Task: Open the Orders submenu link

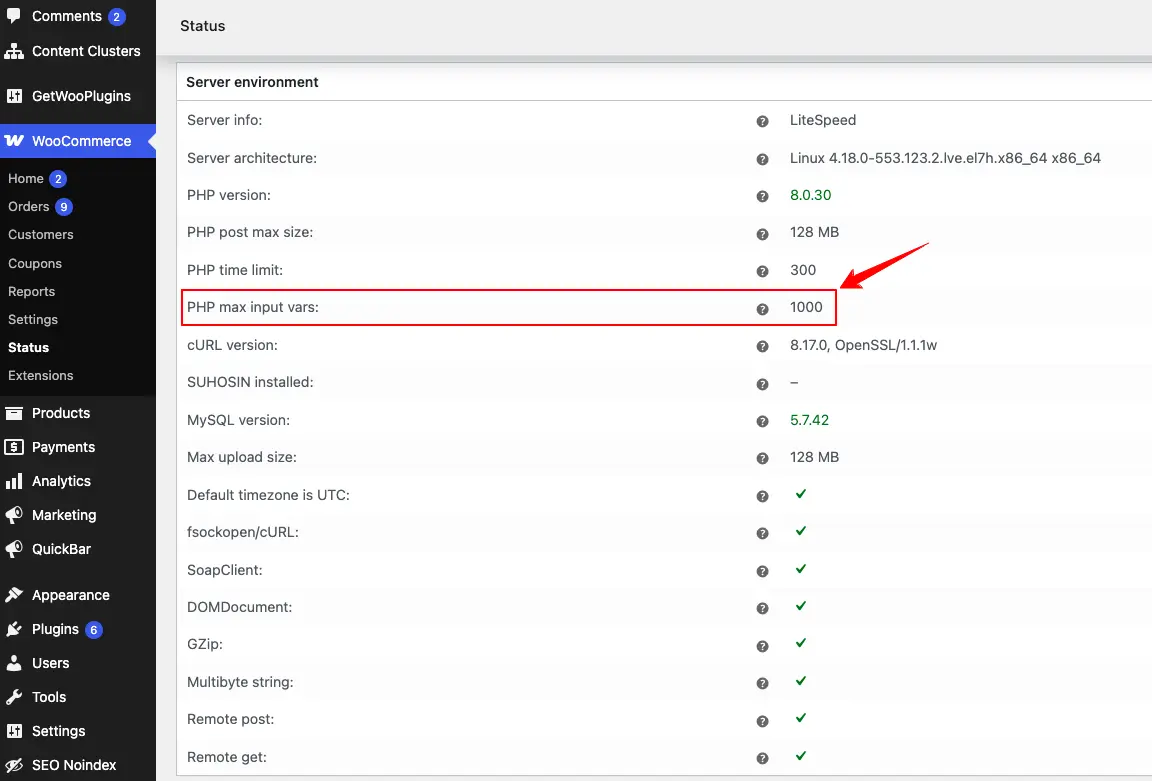Action: click(29, 206)
